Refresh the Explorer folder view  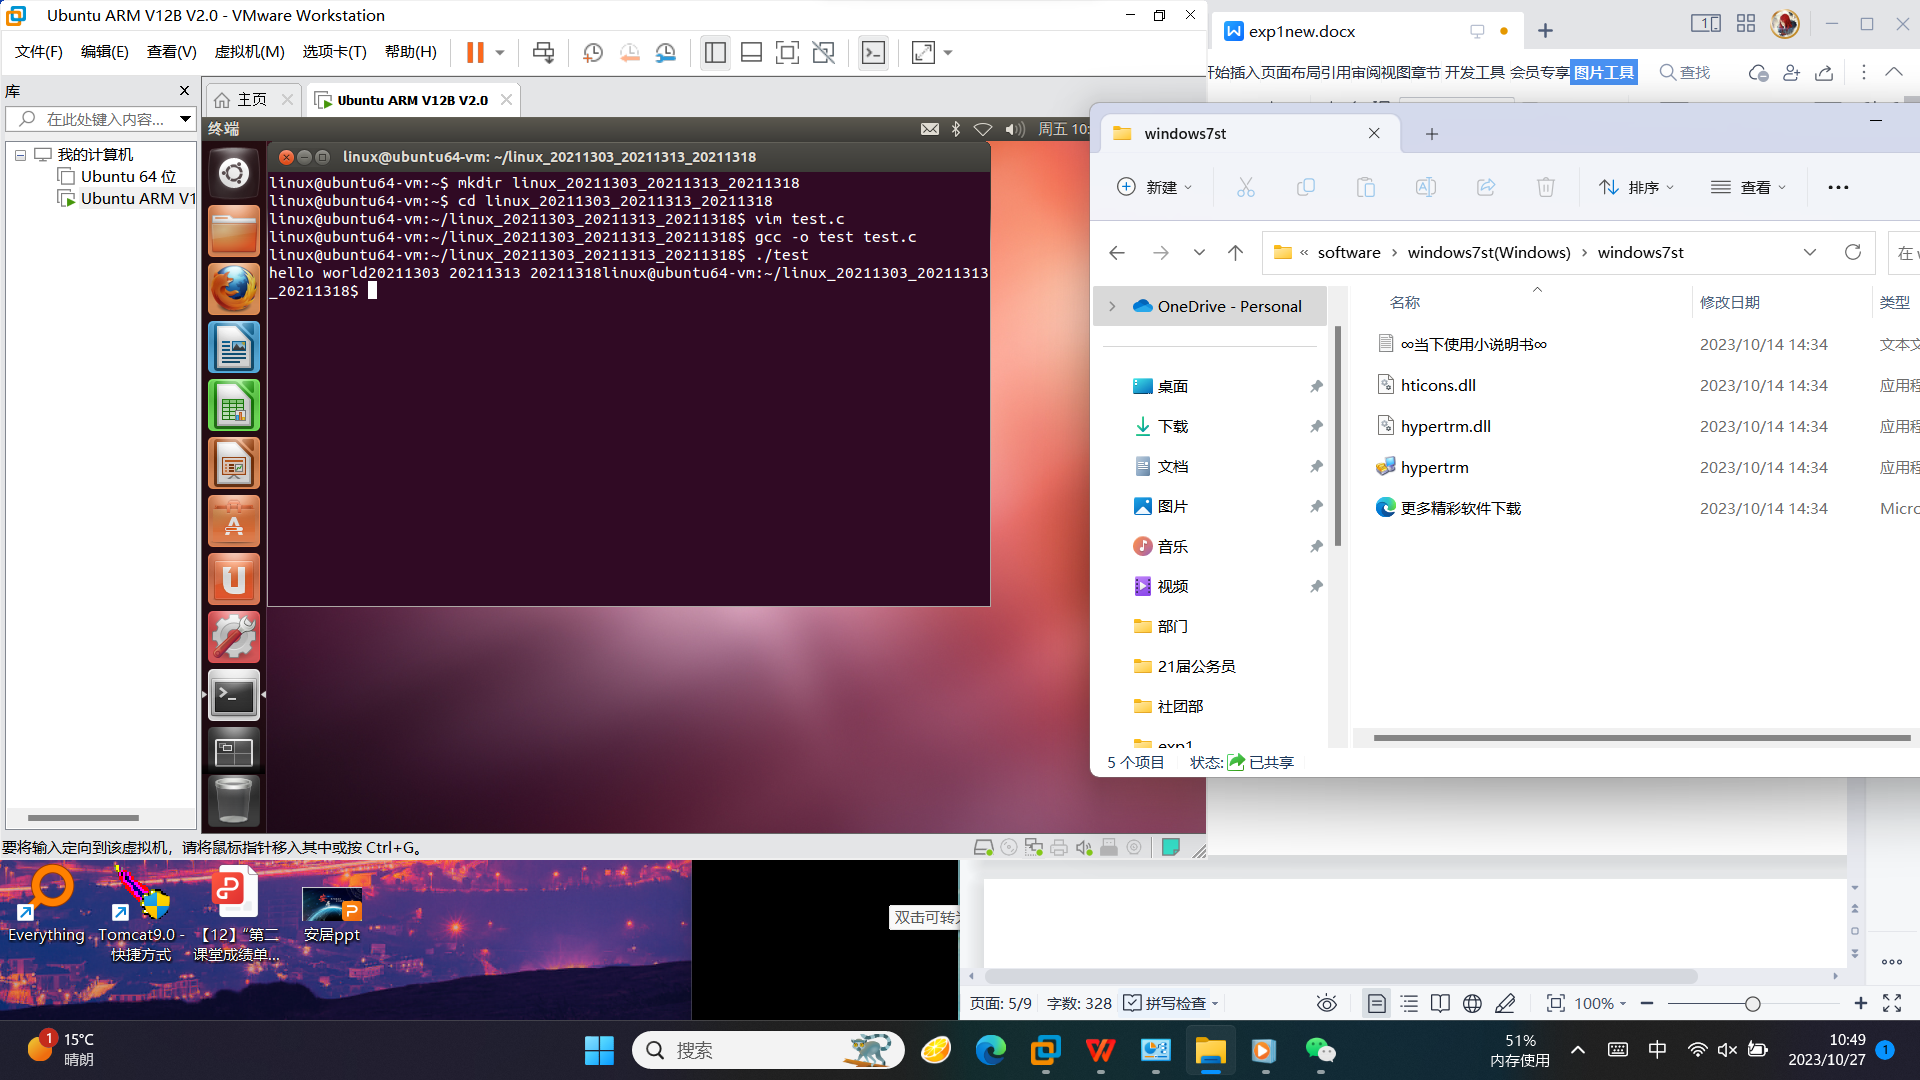click(1852, 252)
